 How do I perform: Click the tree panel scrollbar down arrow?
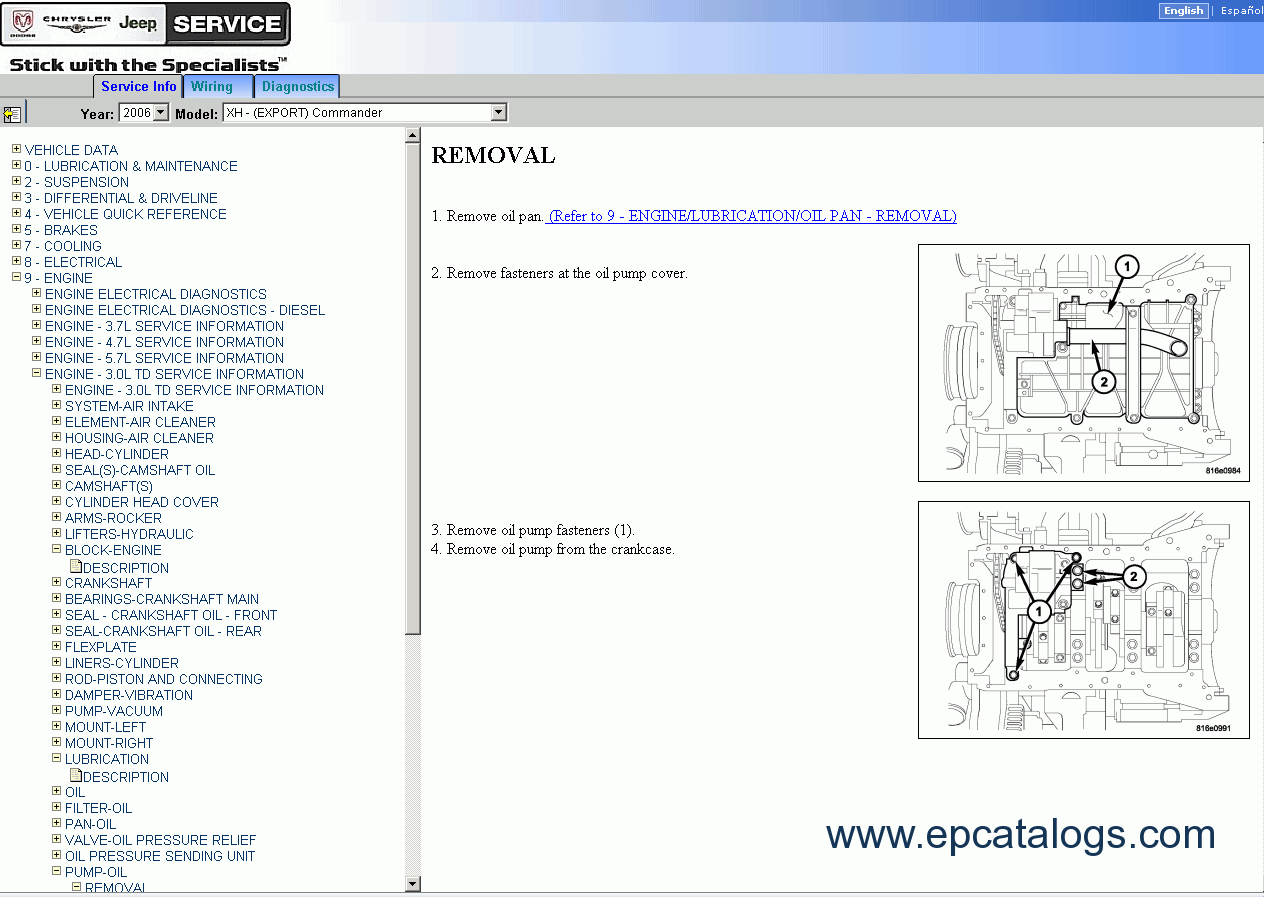413,883
